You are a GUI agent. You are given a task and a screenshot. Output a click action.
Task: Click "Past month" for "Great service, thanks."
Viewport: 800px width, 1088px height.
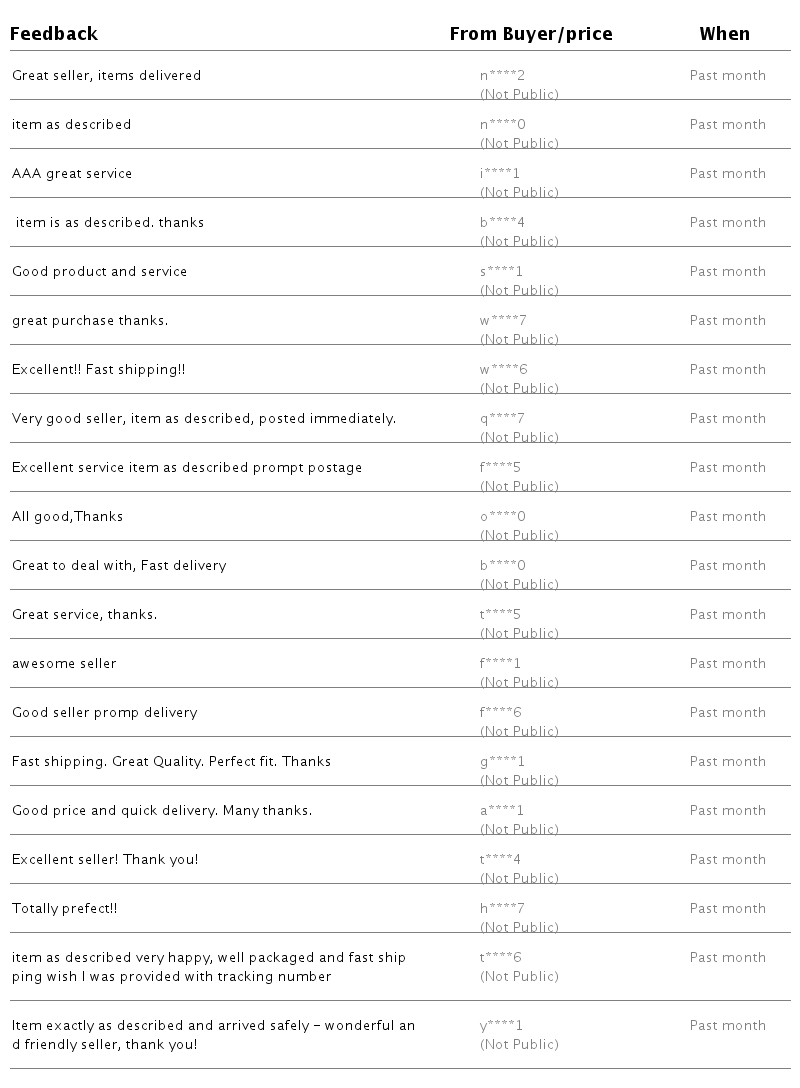pos(727,614)
